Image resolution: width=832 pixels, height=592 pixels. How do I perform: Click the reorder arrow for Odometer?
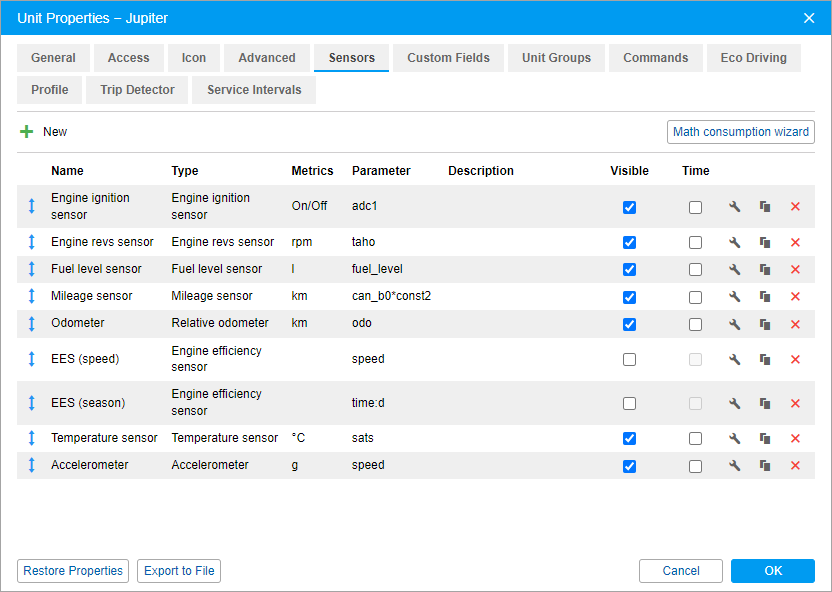(31, 324)
